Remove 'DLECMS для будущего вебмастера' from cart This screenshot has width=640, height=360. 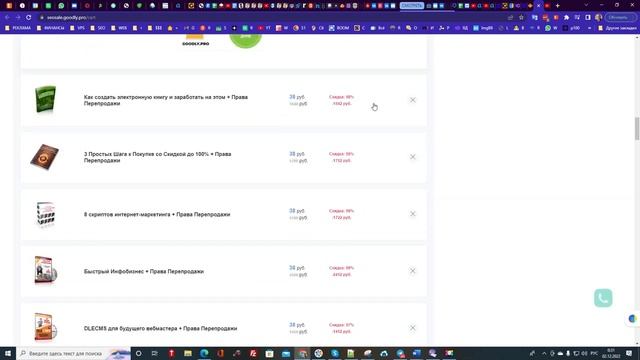(413, 328)
